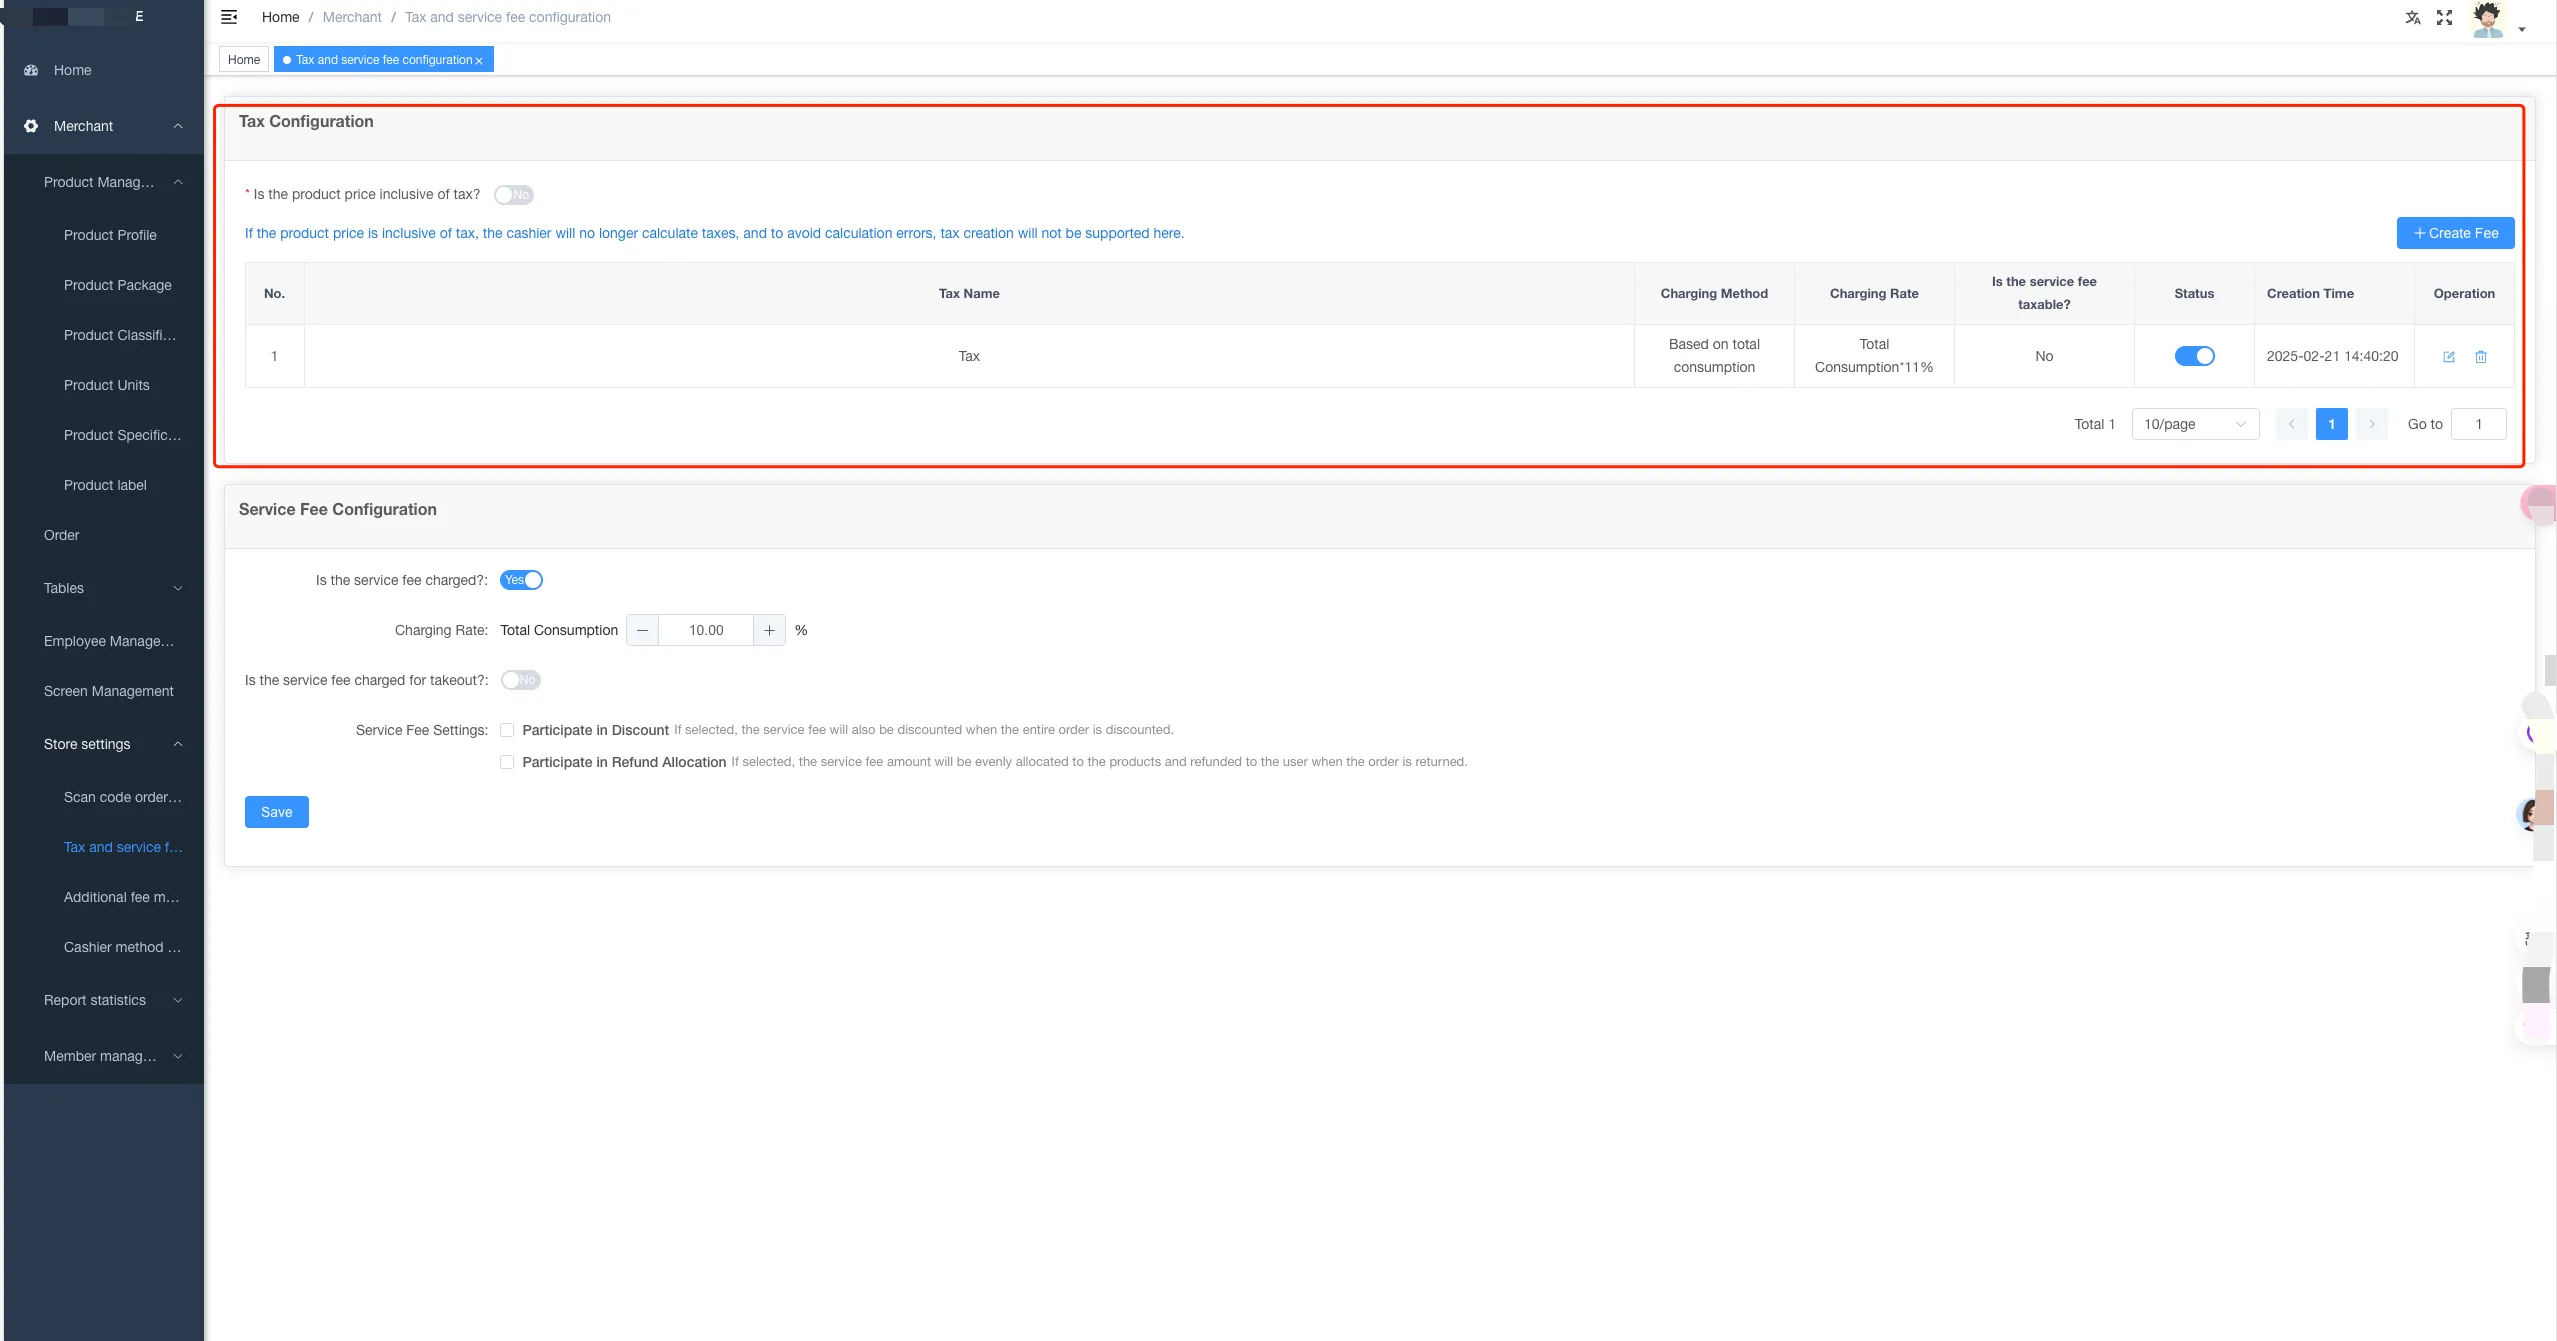The height and width of the screenshot is (1341, 2557).
Task: Click the dropdown caret beside the avatar
Action: coord(2522,29)
